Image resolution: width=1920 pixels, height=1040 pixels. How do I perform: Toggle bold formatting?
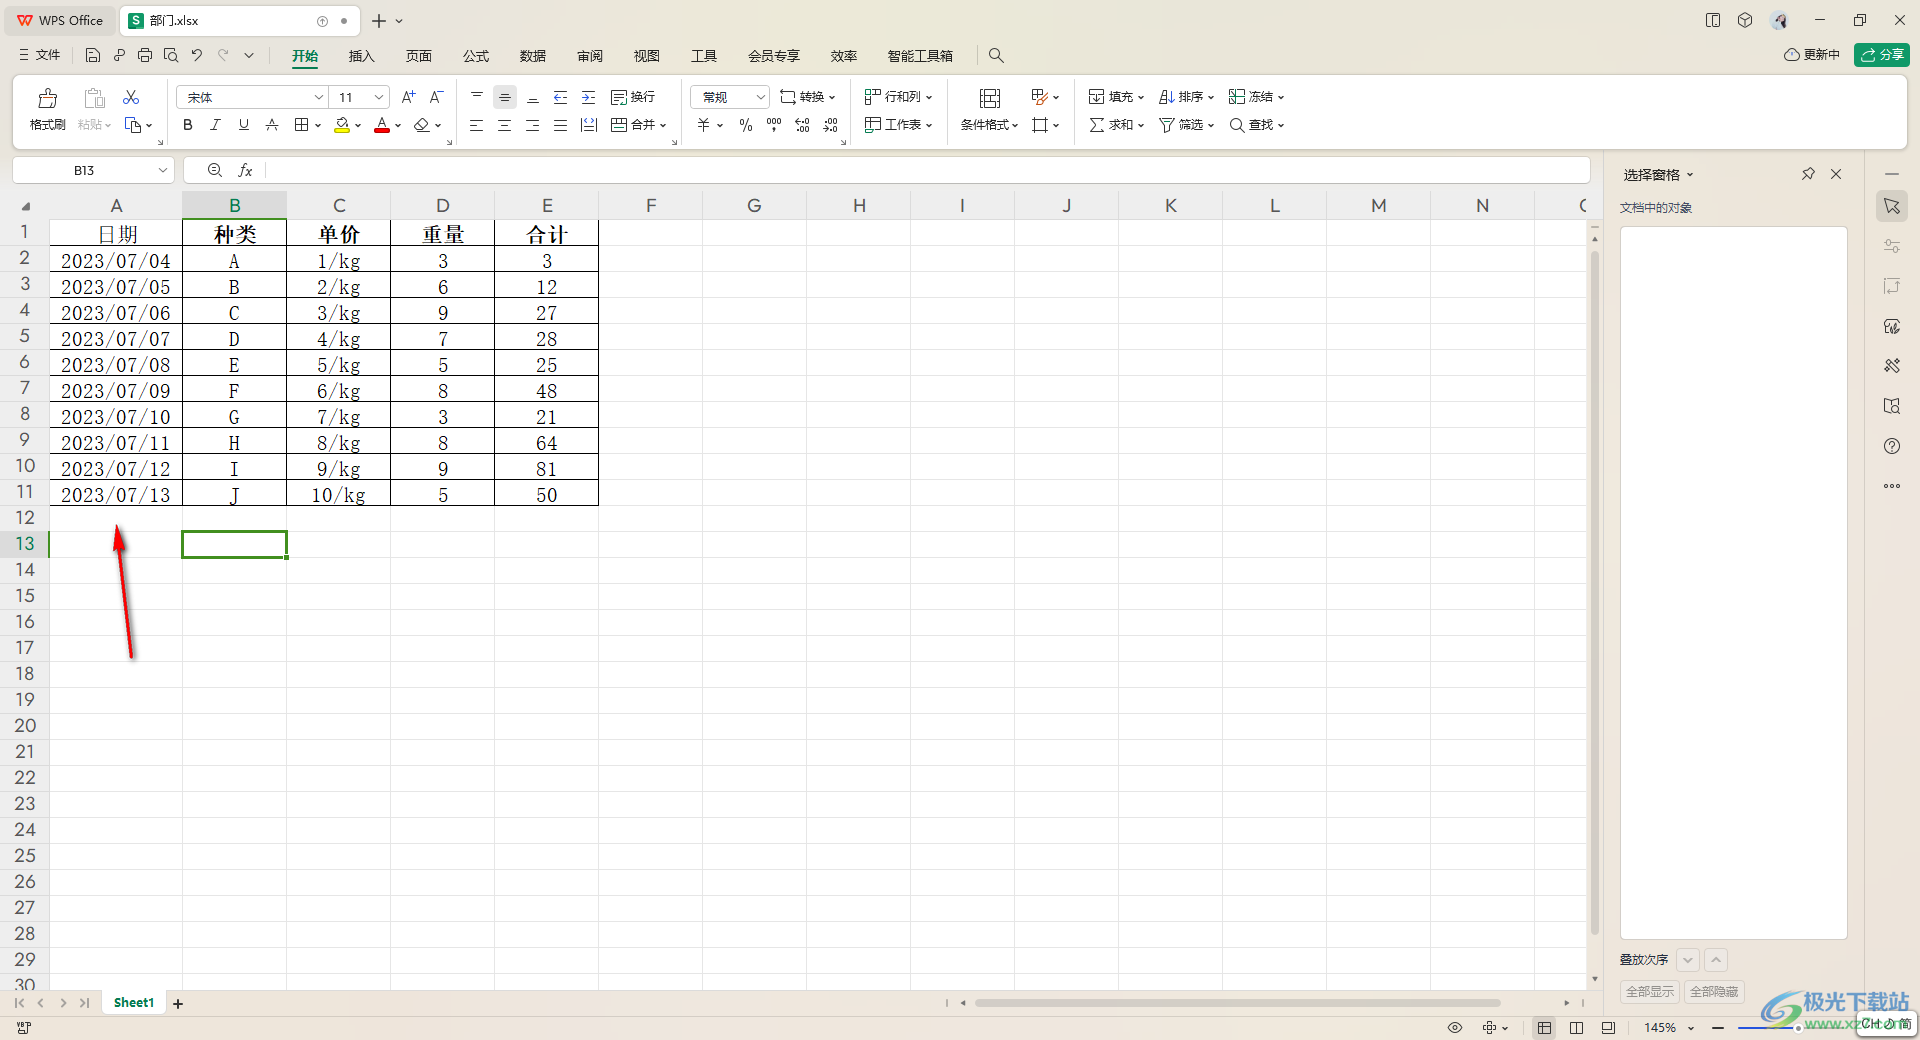[x=188, y=125]
